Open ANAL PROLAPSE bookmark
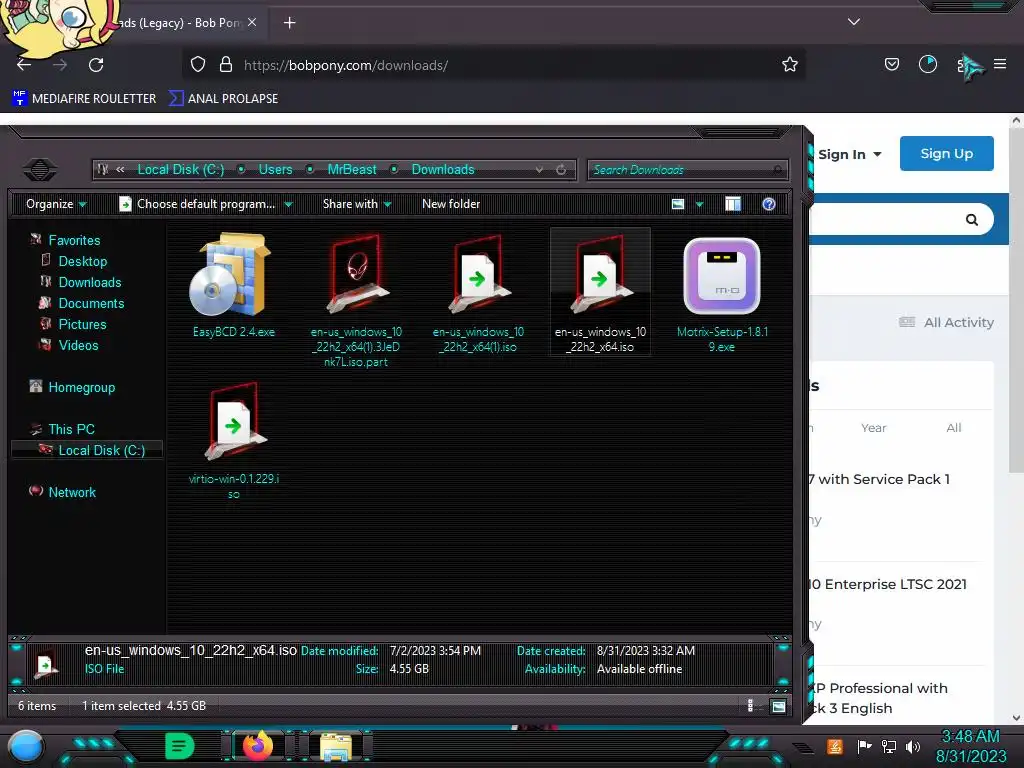The height and width of the screenshot is (768, 1024). tap(224, 99)
